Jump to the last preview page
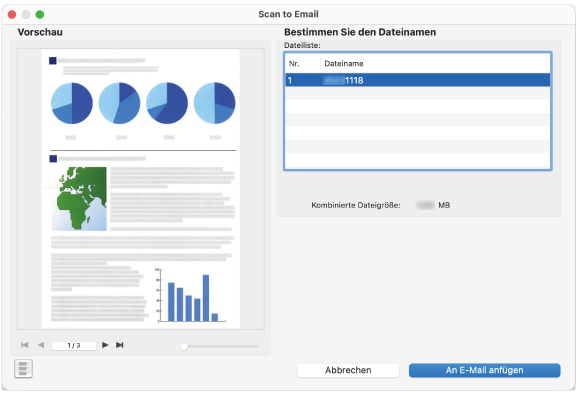 click(120, 345)
